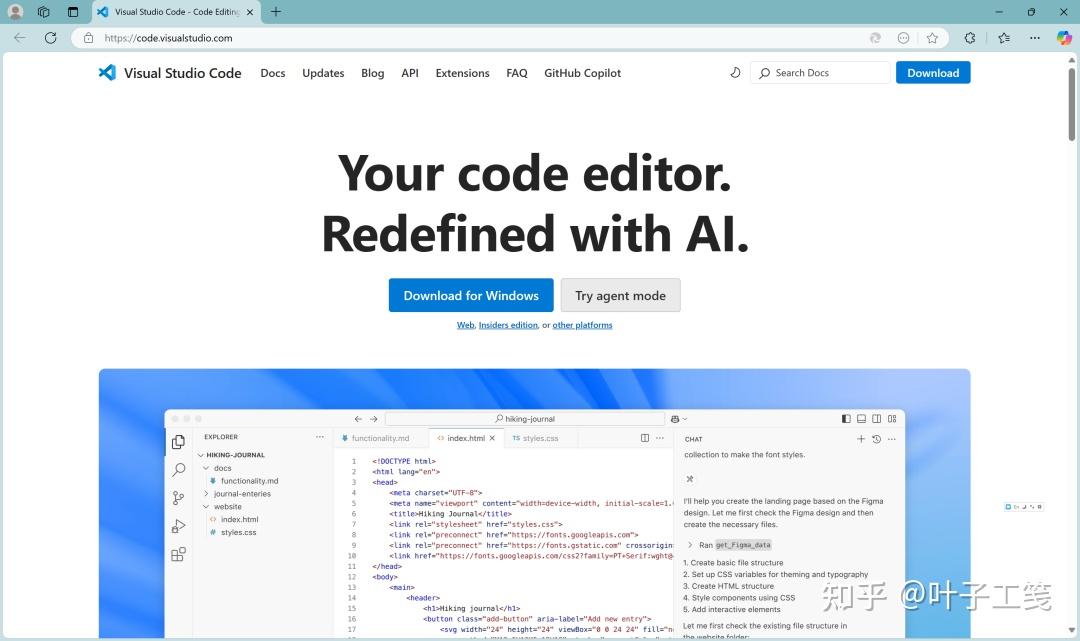
Task: Toggle the bottom panel layout icon
Action: click(x=861, y=419)
